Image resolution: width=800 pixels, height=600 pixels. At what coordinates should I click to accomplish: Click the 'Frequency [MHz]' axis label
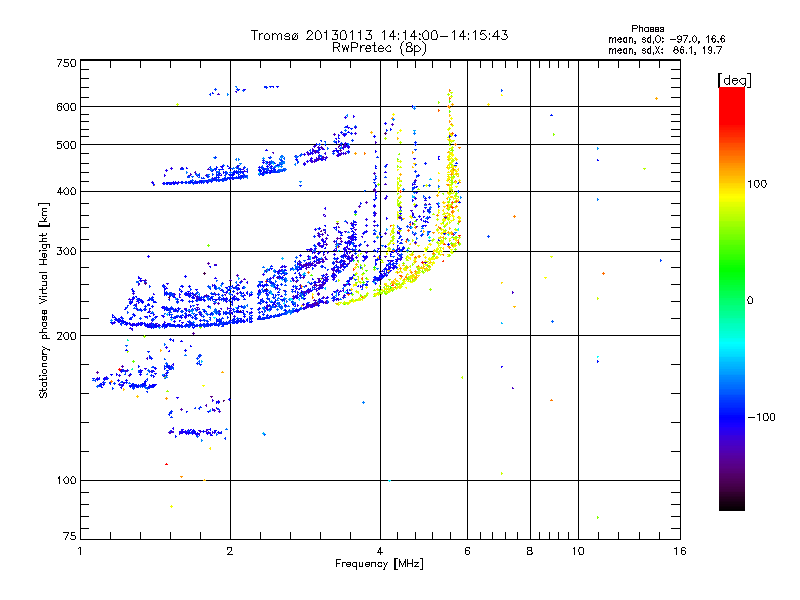click(x=379, y=564)
